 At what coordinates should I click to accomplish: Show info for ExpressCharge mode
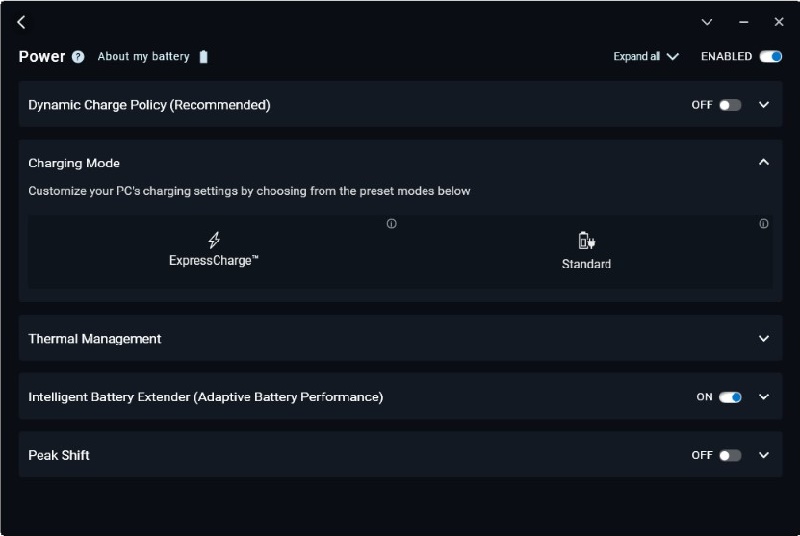coord(391,224)
